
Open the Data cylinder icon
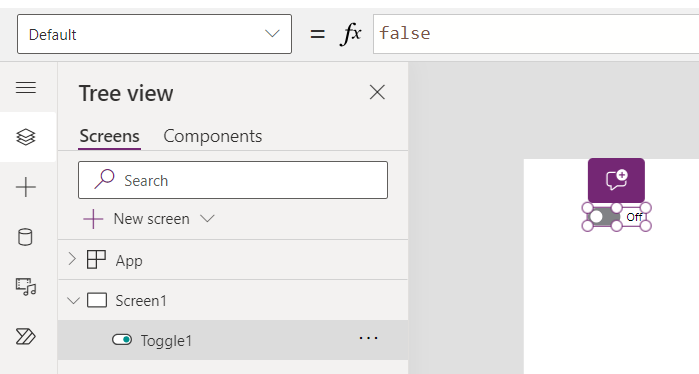pyautogui.click(x=25, y=237)
